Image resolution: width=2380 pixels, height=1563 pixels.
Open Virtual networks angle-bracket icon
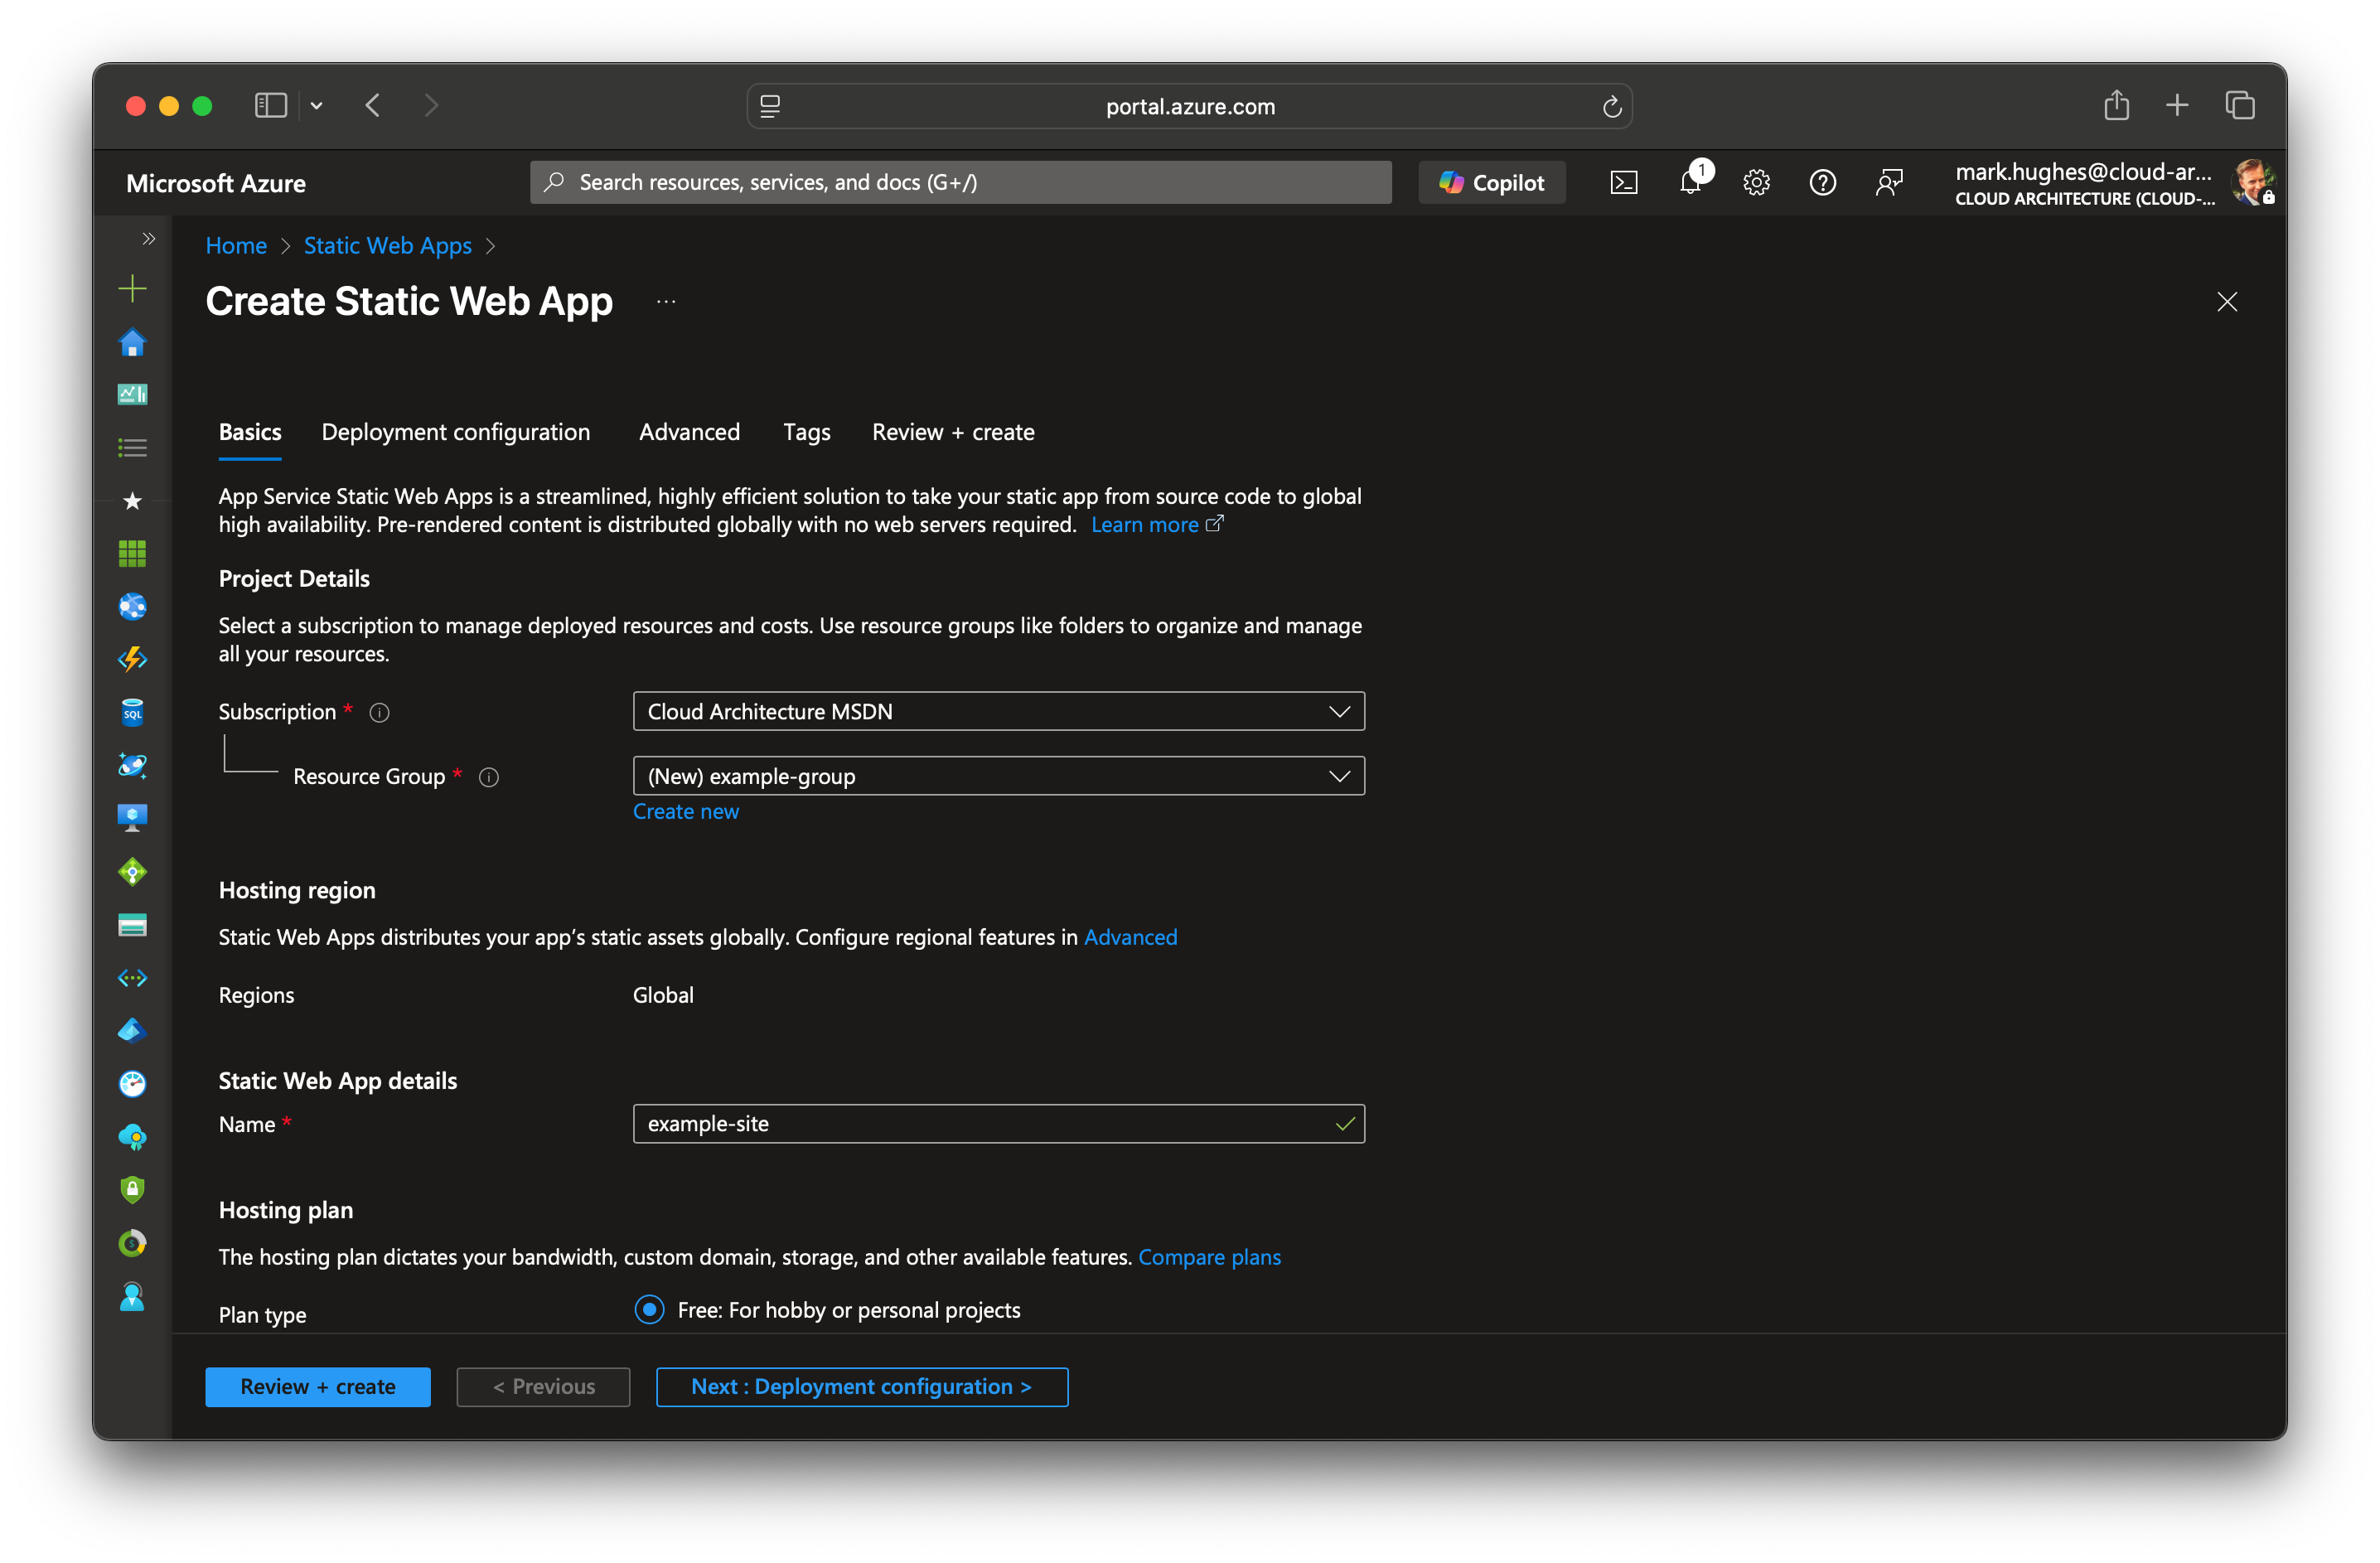click(132, 978)
